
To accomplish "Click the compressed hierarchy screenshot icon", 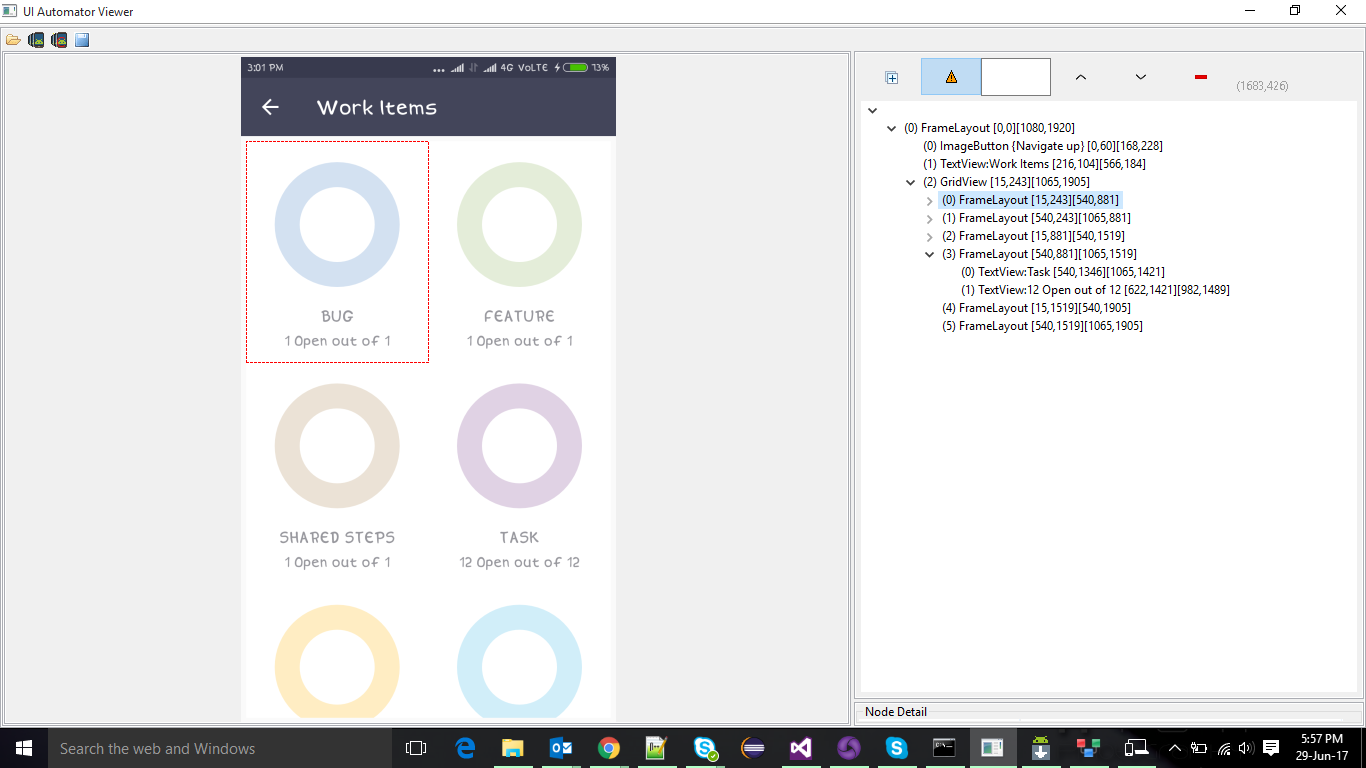I will pyautogui.click(x=59, y=40).
